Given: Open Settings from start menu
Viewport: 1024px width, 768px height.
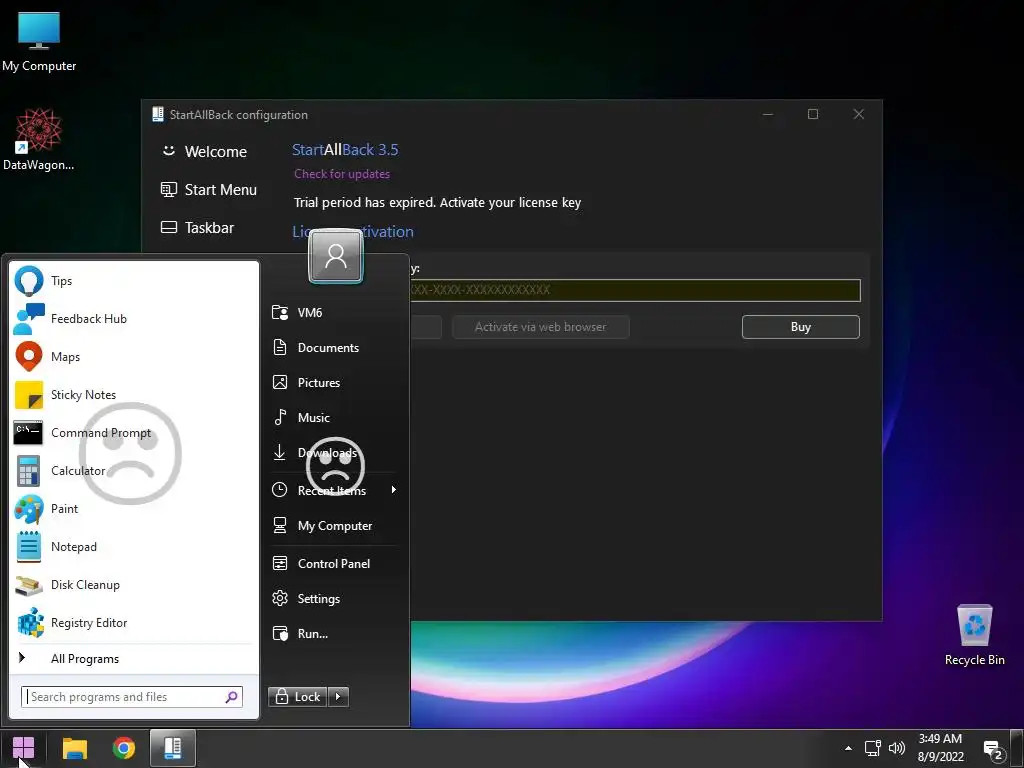Looking at the screenshot, I should [335, 599].
